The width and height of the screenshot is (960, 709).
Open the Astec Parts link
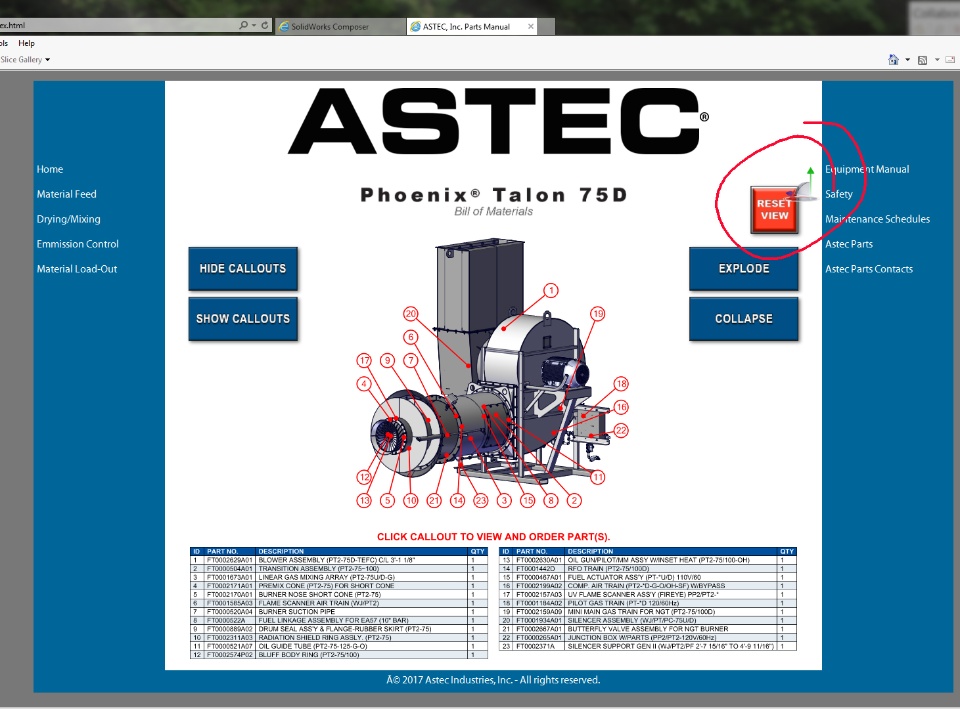click(849, 244)
